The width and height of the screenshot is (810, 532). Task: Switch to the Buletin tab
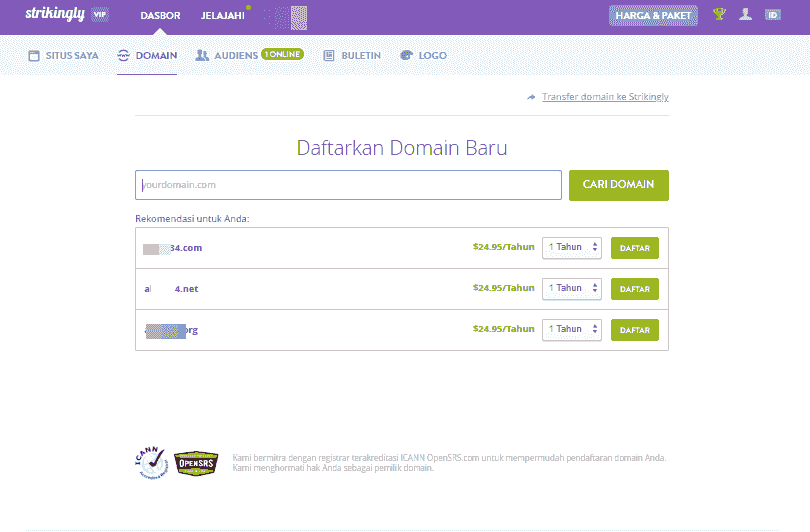pyautogui.click(x=352, y=55)
